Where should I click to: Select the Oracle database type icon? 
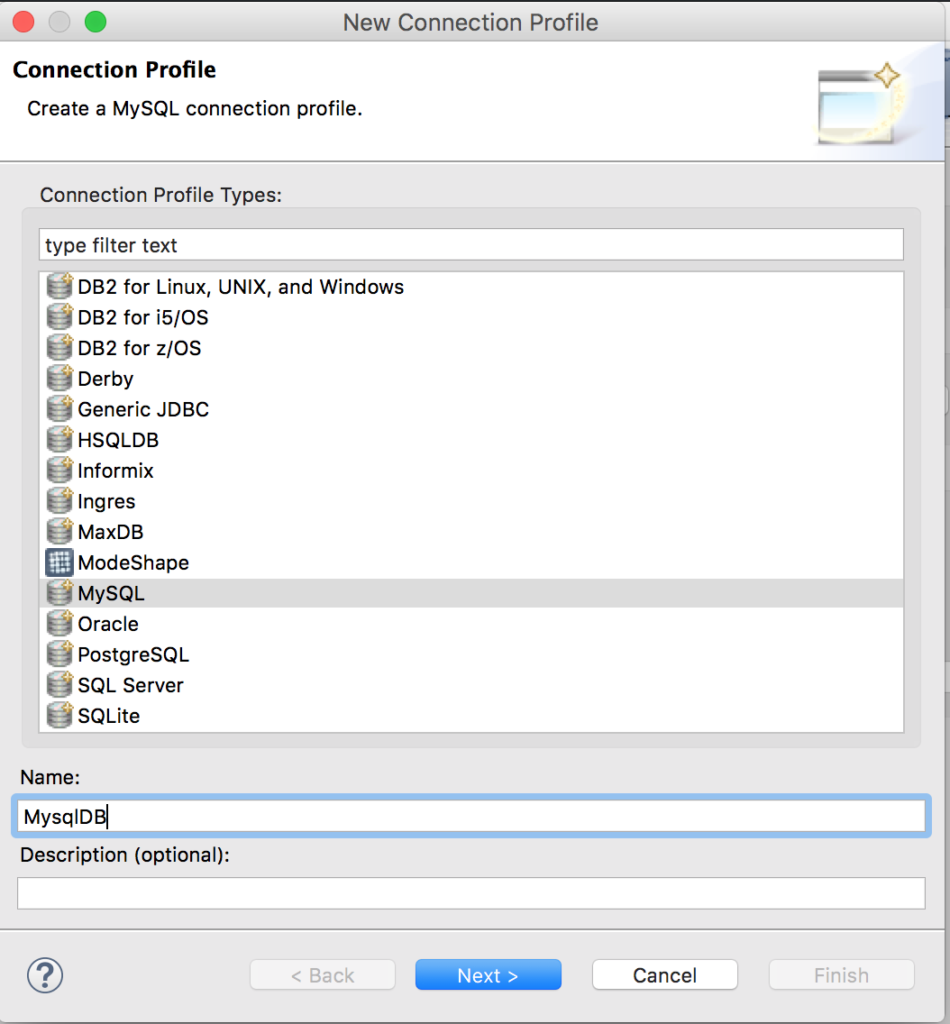pyautogui.click(x=58, y=624)
